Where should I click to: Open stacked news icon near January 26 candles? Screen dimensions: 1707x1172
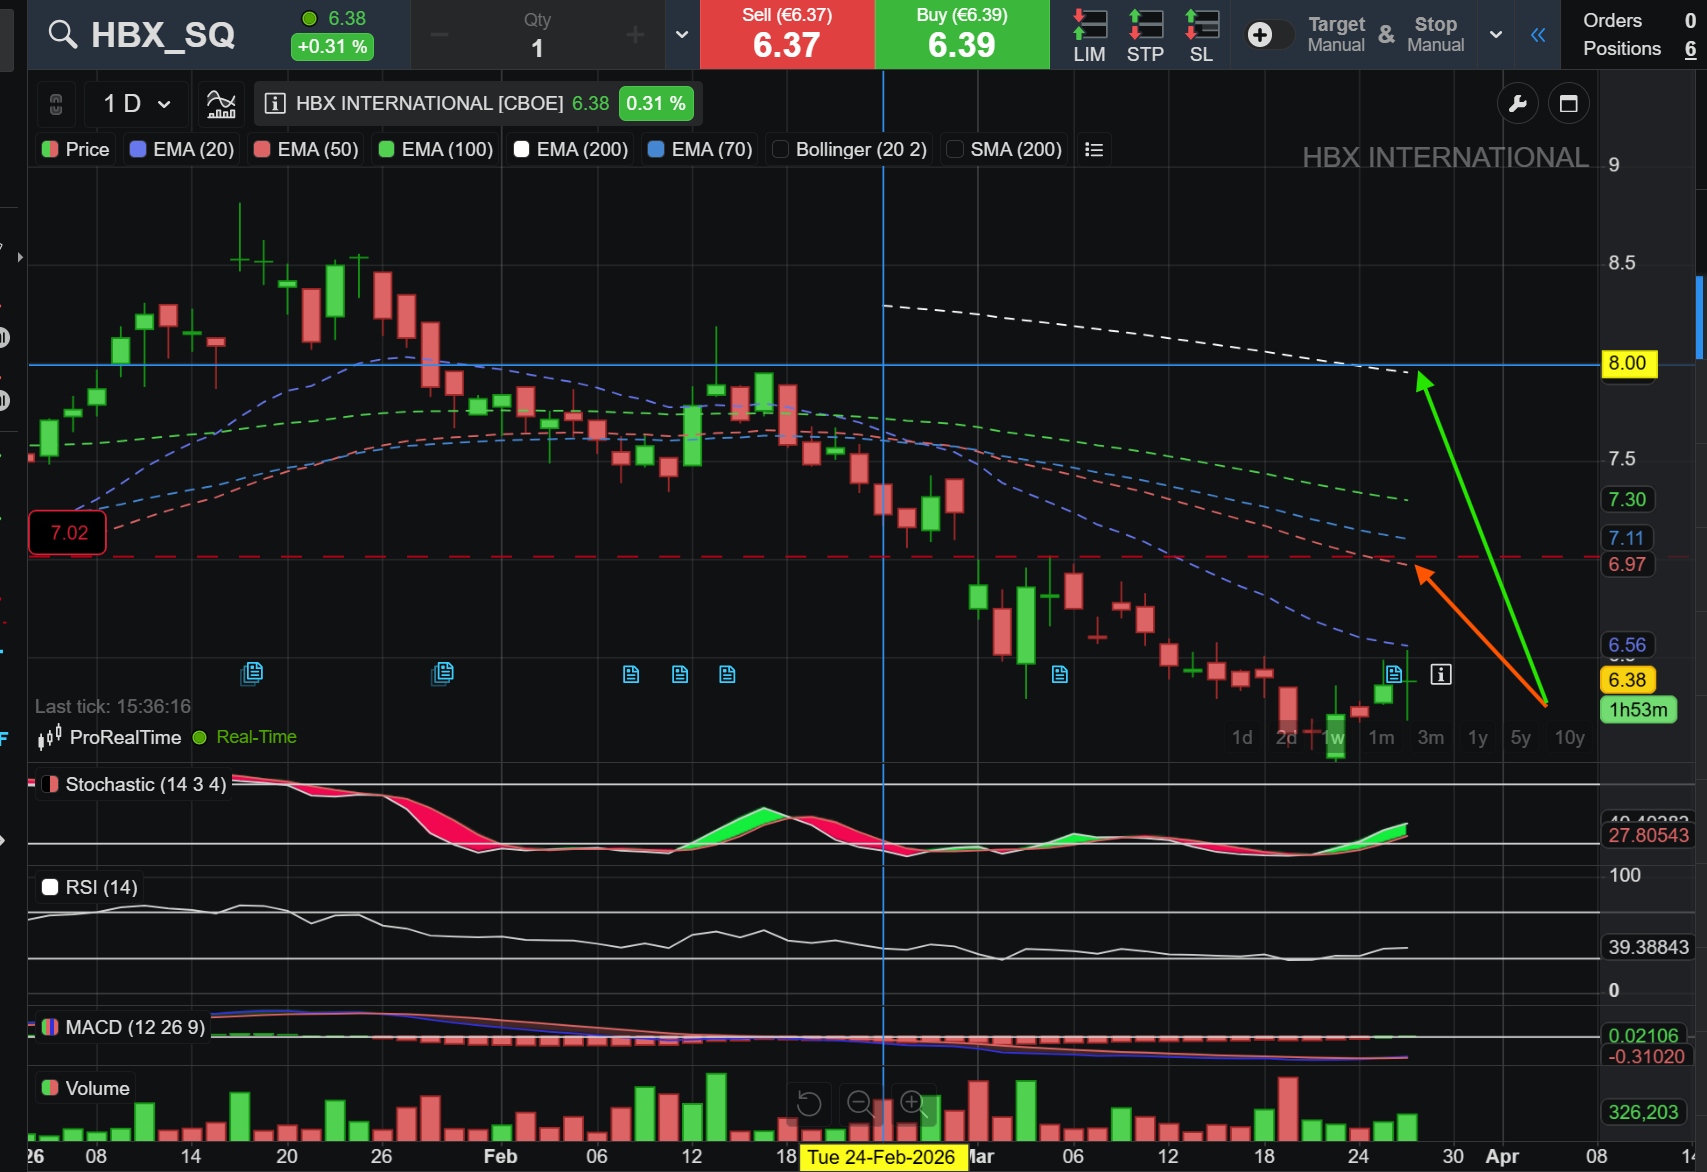point(443,673)
